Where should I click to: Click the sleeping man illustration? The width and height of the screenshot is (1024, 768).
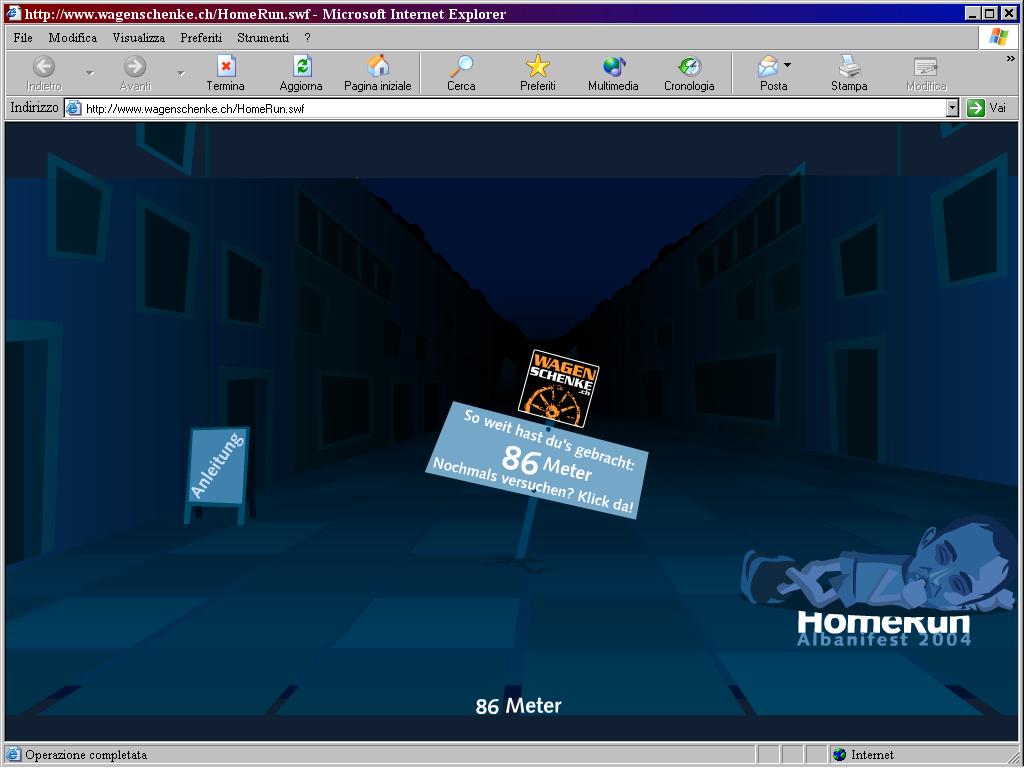point(880,562)
